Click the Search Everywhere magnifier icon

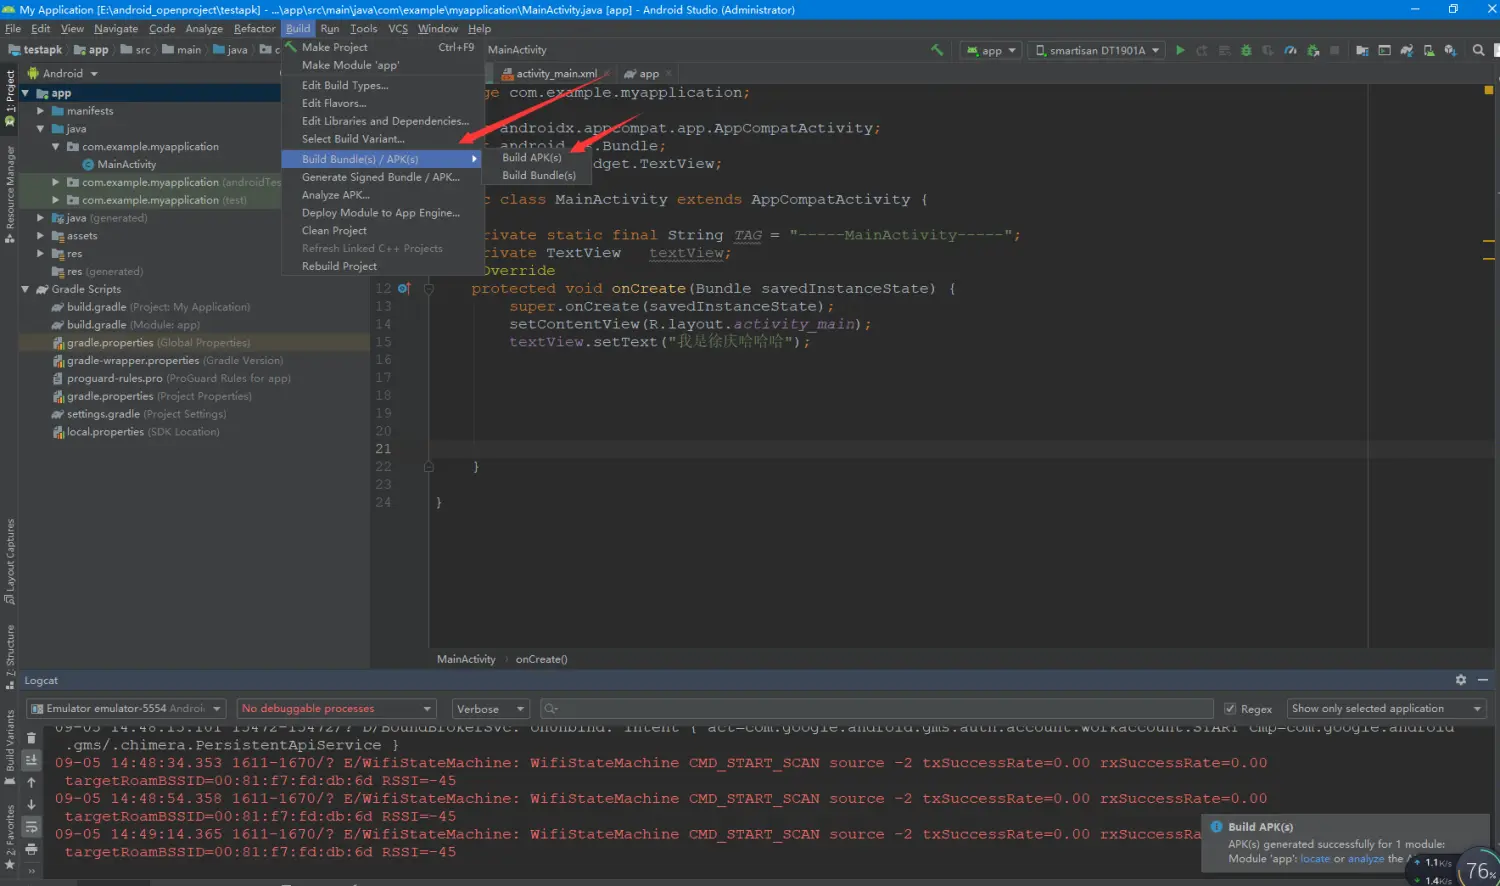click(x=1478, y=50)
